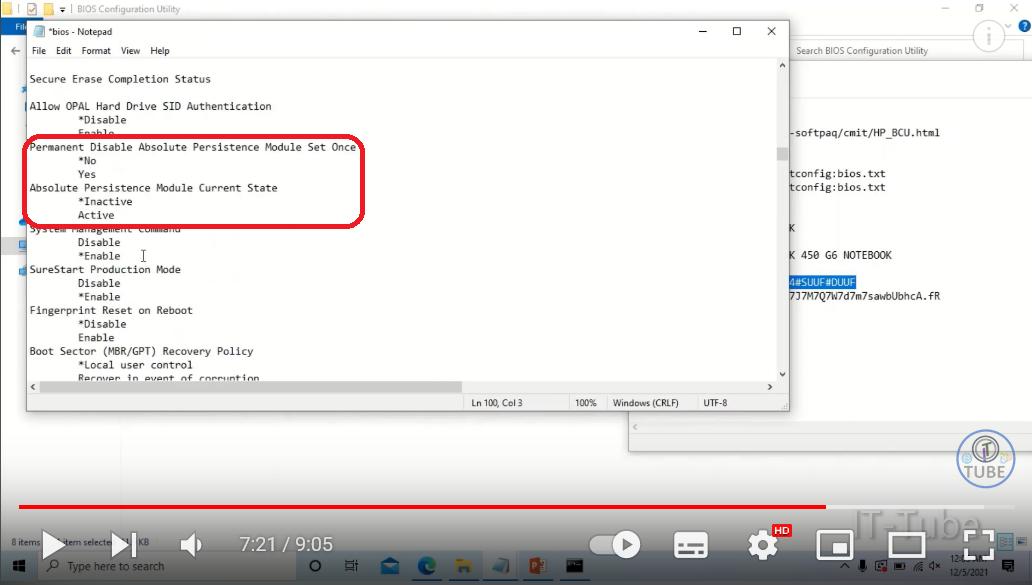Image resolution: width=1032 pixels, height=585 pixels.
Task: Play the paused video
Action: (x=54, y=544)
